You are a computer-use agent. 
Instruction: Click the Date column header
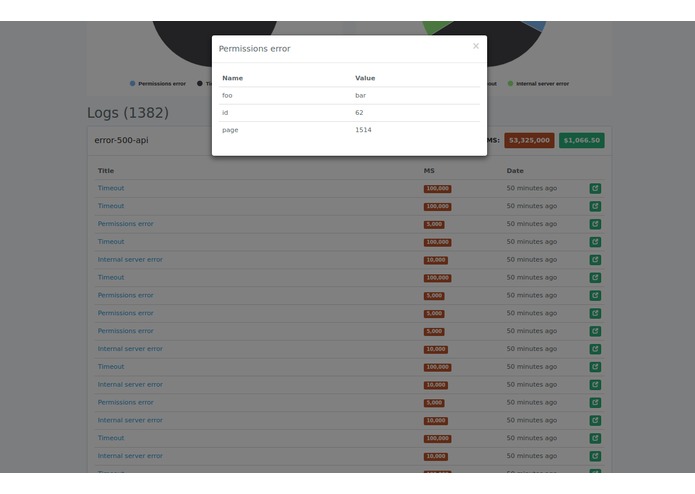click(x=515, y=171)
